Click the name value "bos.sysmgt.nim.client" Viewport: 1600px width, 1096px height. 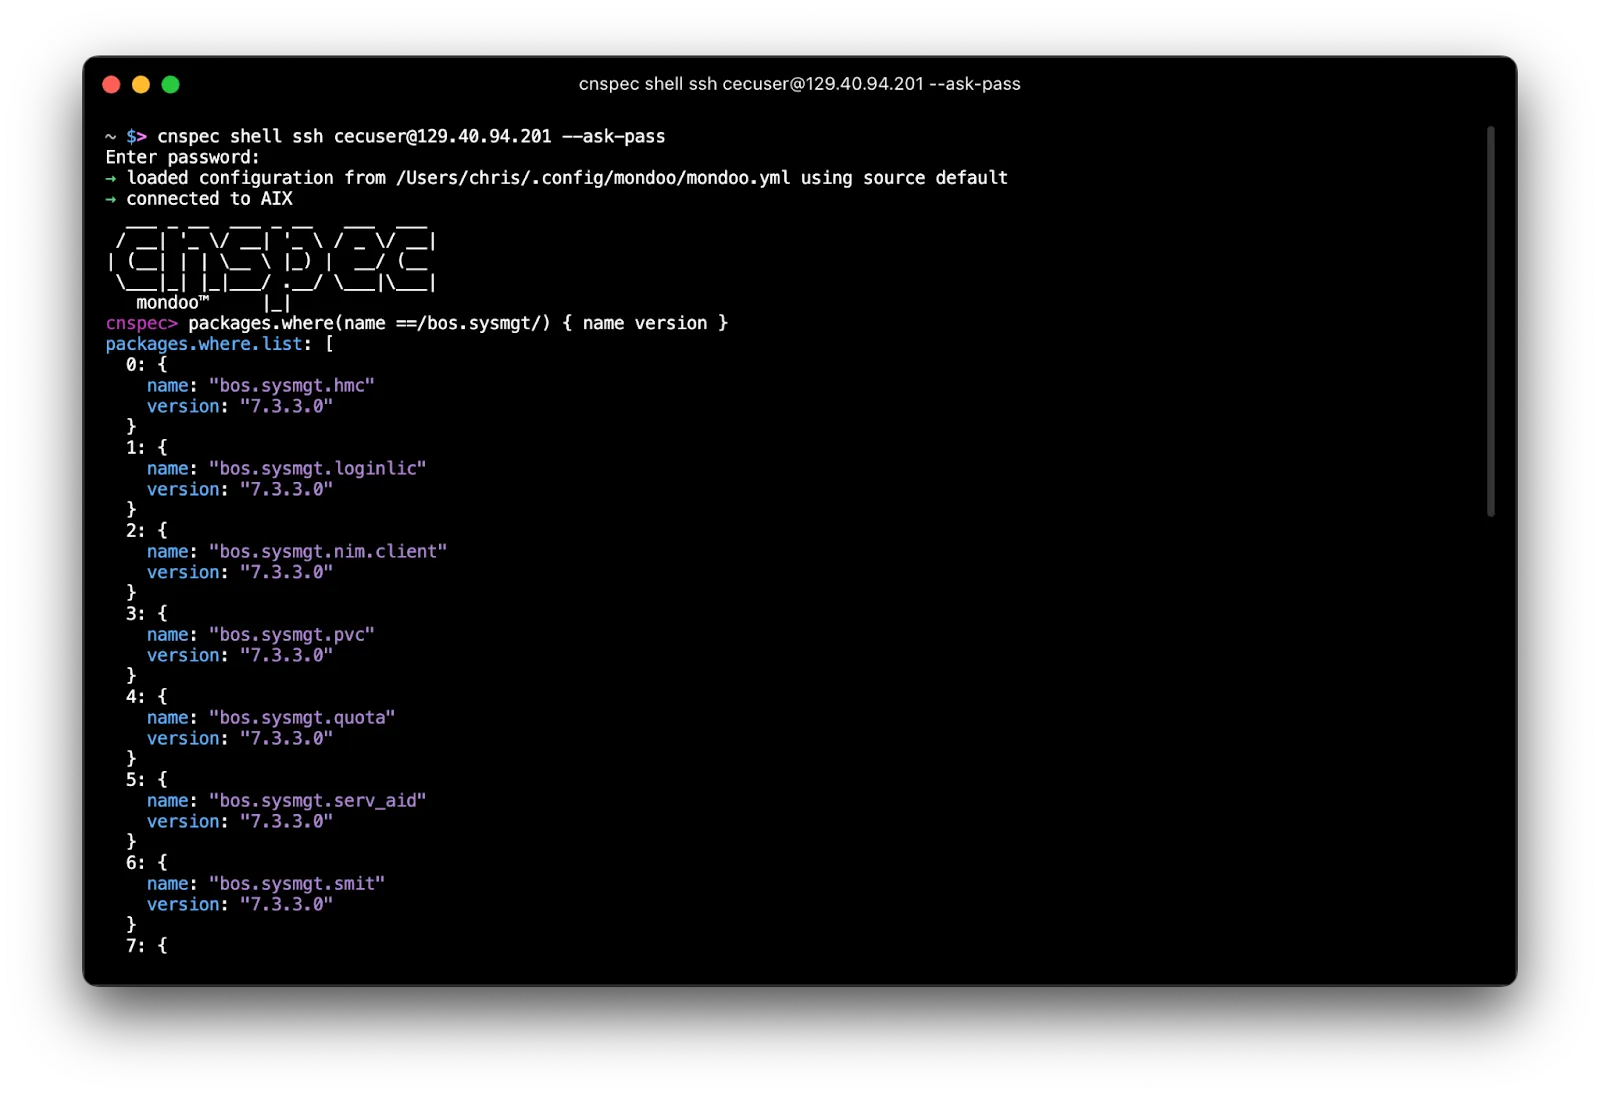coord(328,552)
